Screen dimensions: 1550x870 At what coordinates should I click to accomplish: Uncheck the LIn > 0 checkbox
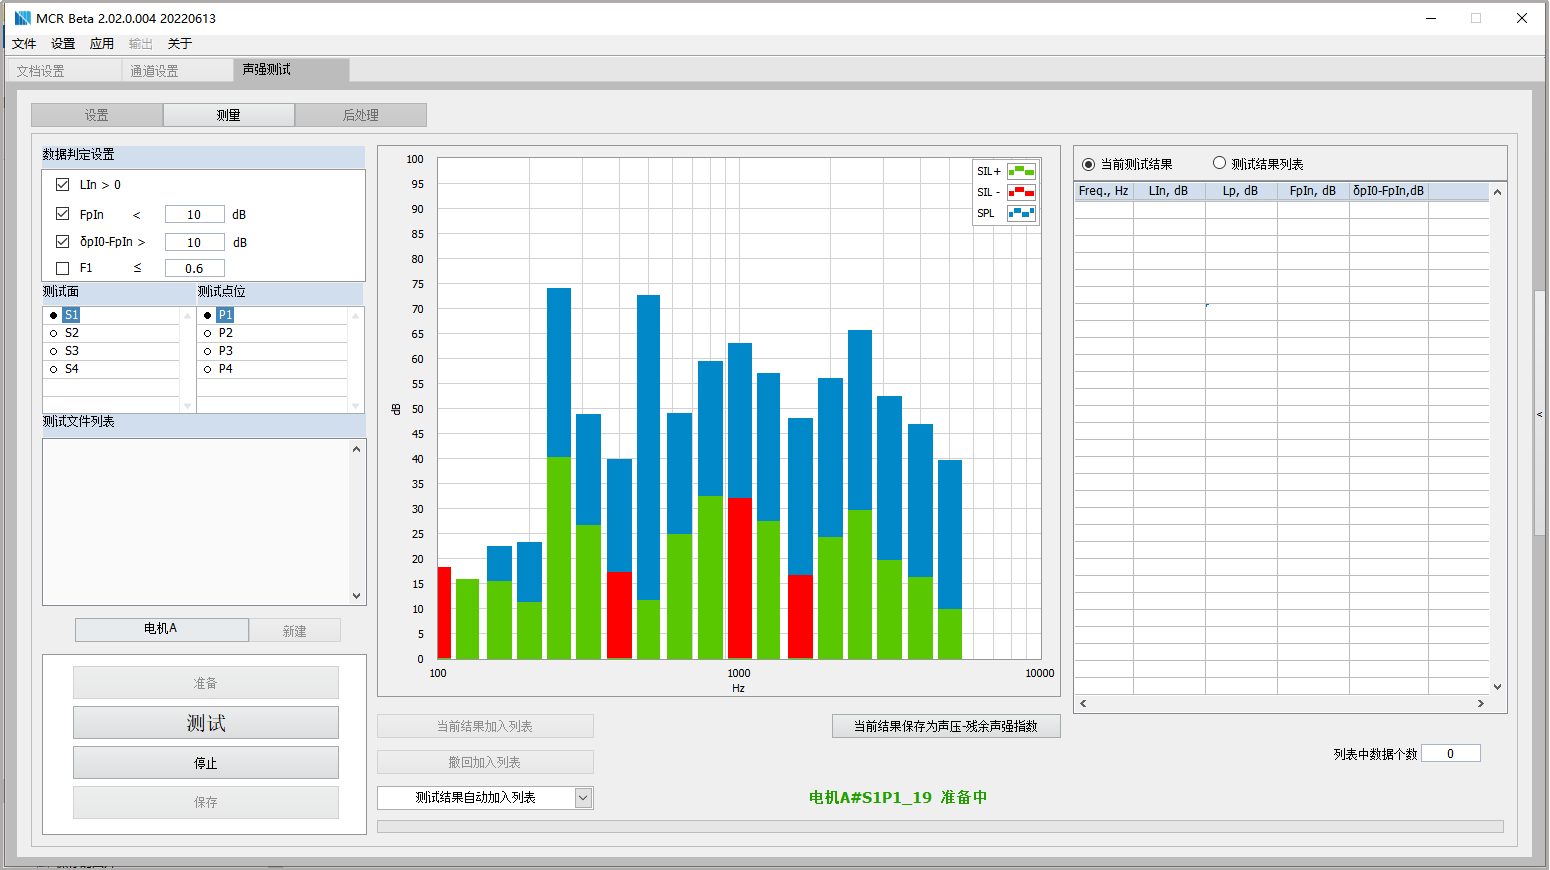coord(63,185)
